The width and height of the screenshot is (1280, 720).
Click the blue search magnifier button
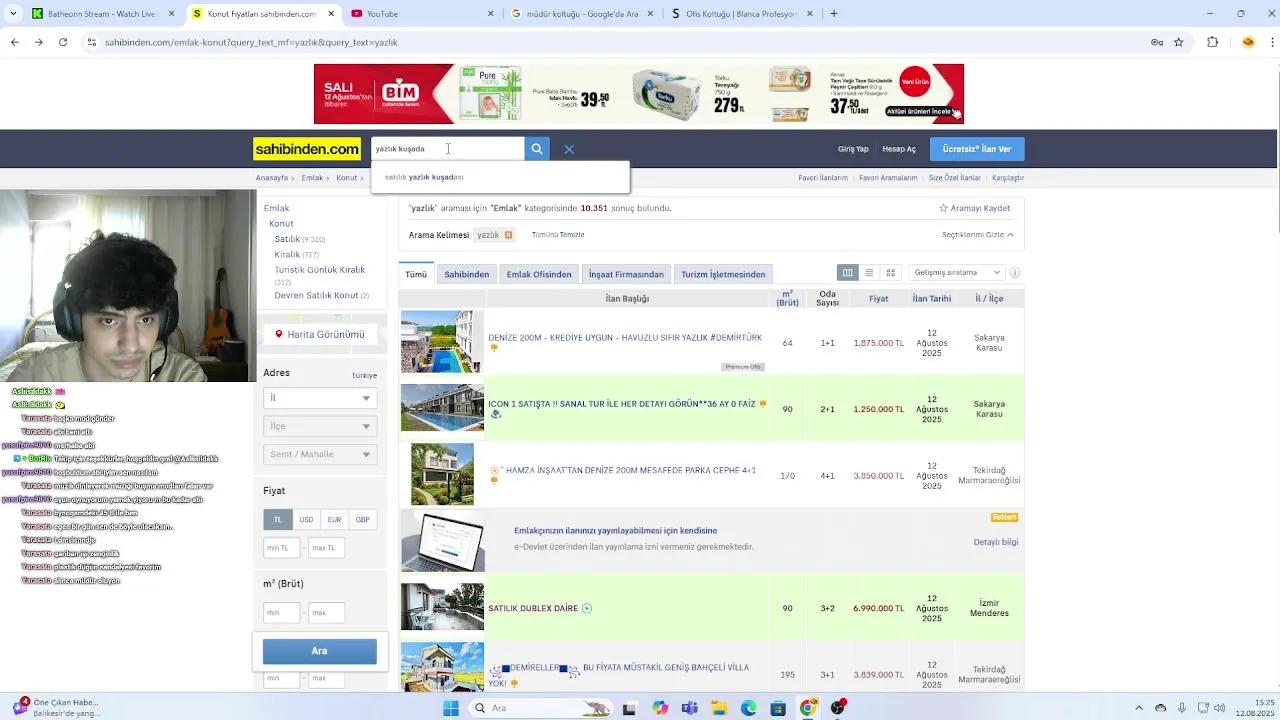coord(537,149)
